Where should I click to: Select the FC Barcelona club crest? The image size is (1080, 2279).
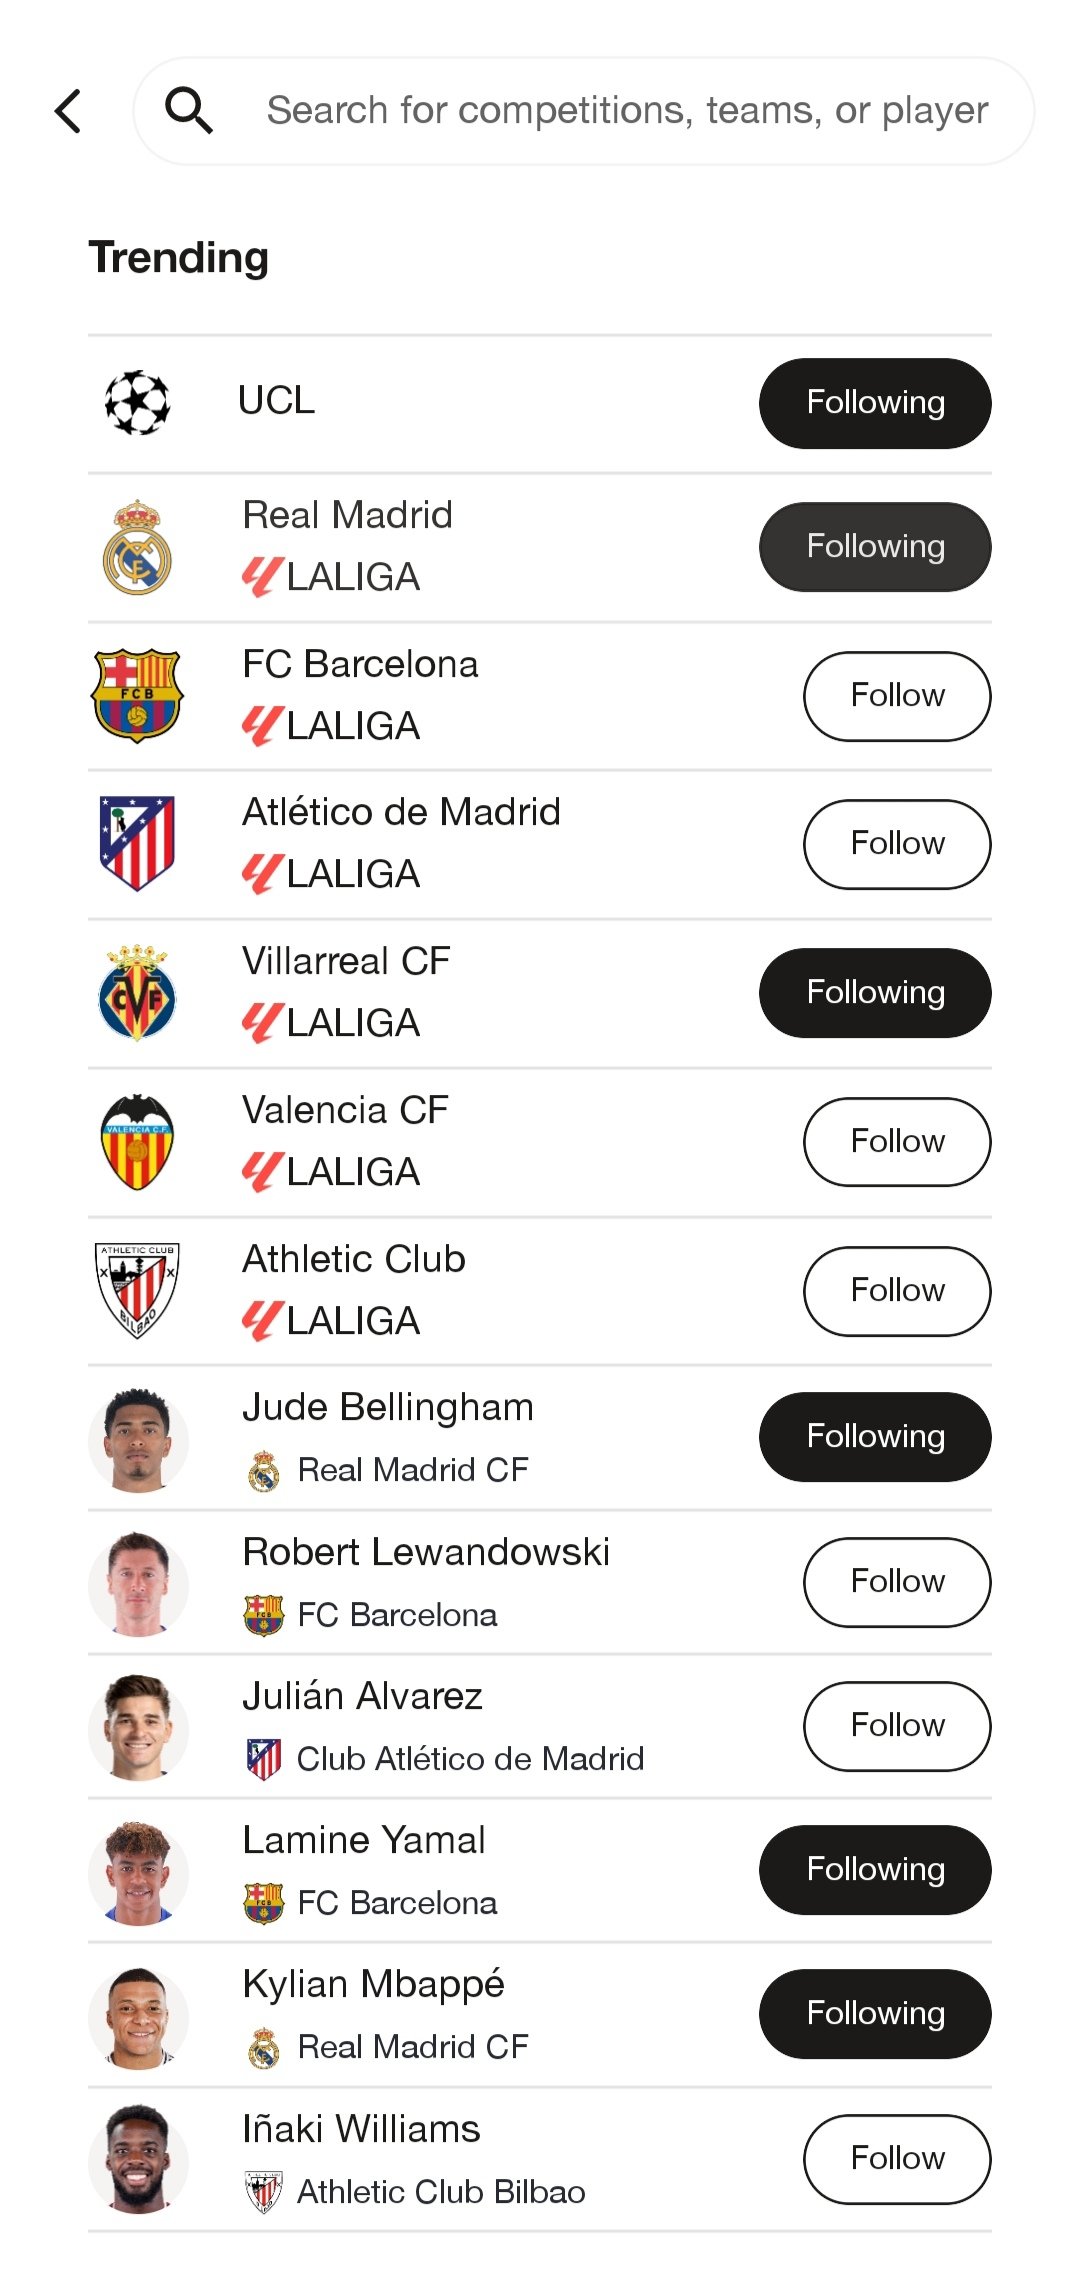(138, 696)
